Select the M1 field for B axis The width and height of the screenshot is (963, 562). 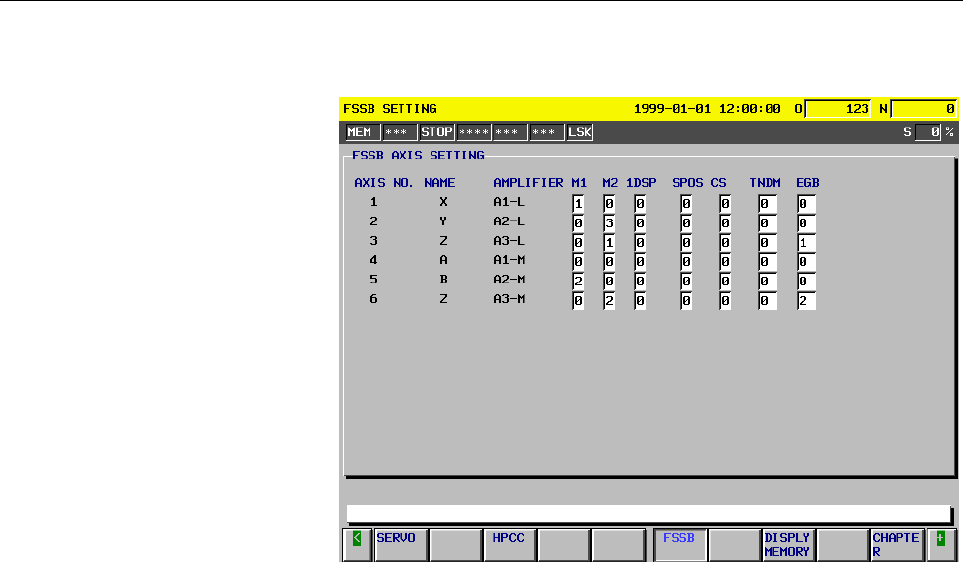click(x=578, y=281)
